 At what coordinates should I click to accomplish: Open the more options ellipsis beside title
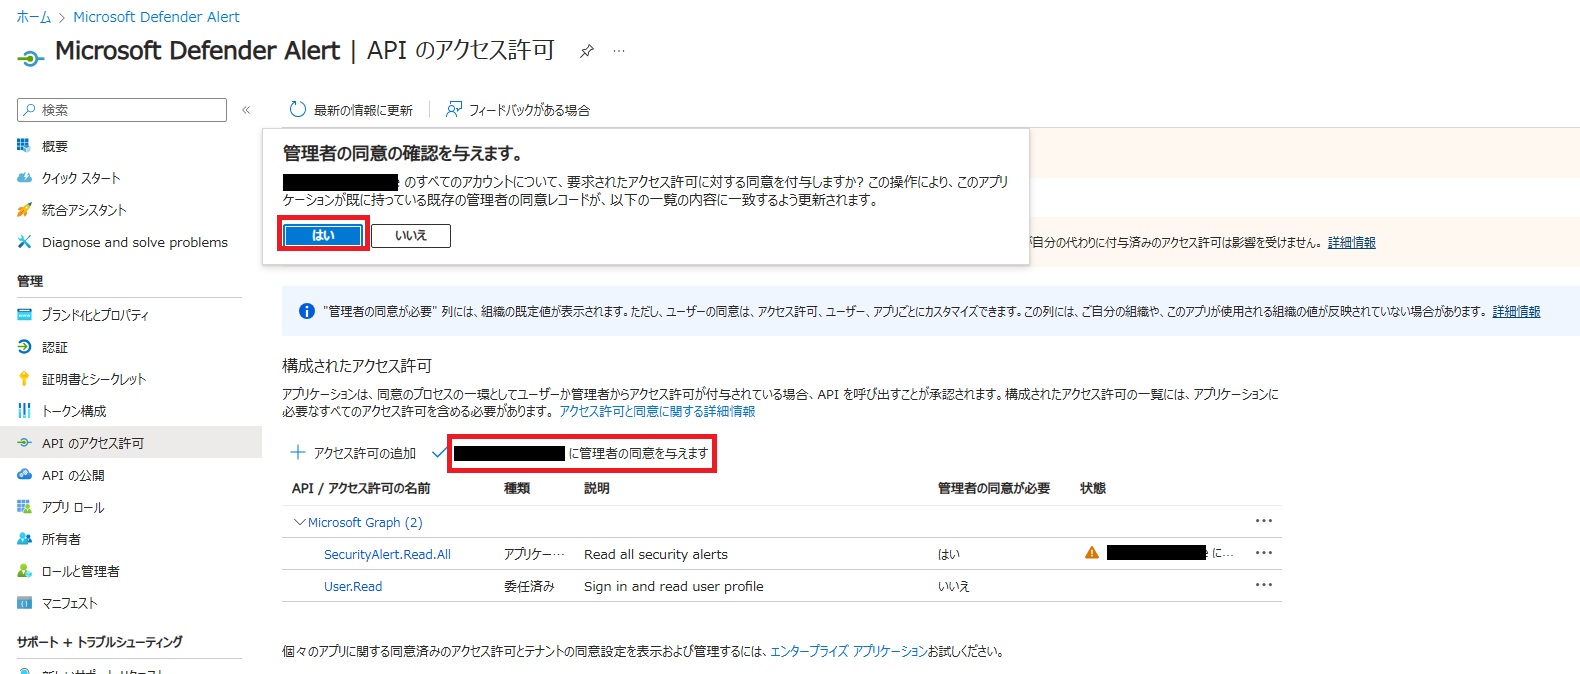pos(619,51)
